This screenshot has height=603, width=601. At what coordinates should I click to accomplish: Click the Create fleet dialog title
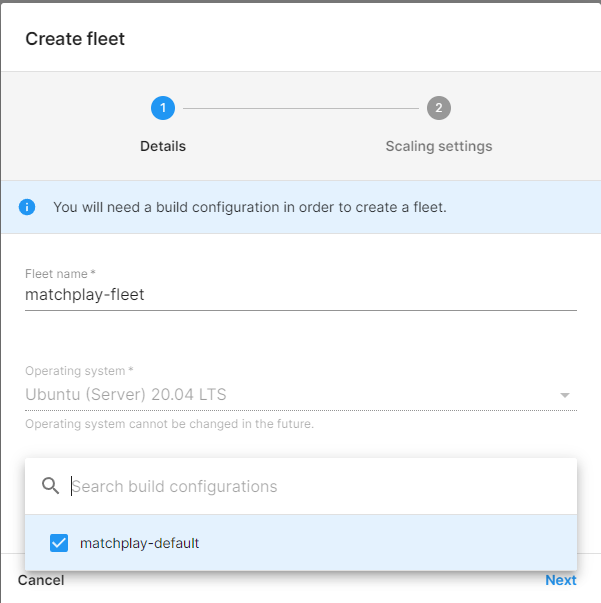click(x=75, y=39)
